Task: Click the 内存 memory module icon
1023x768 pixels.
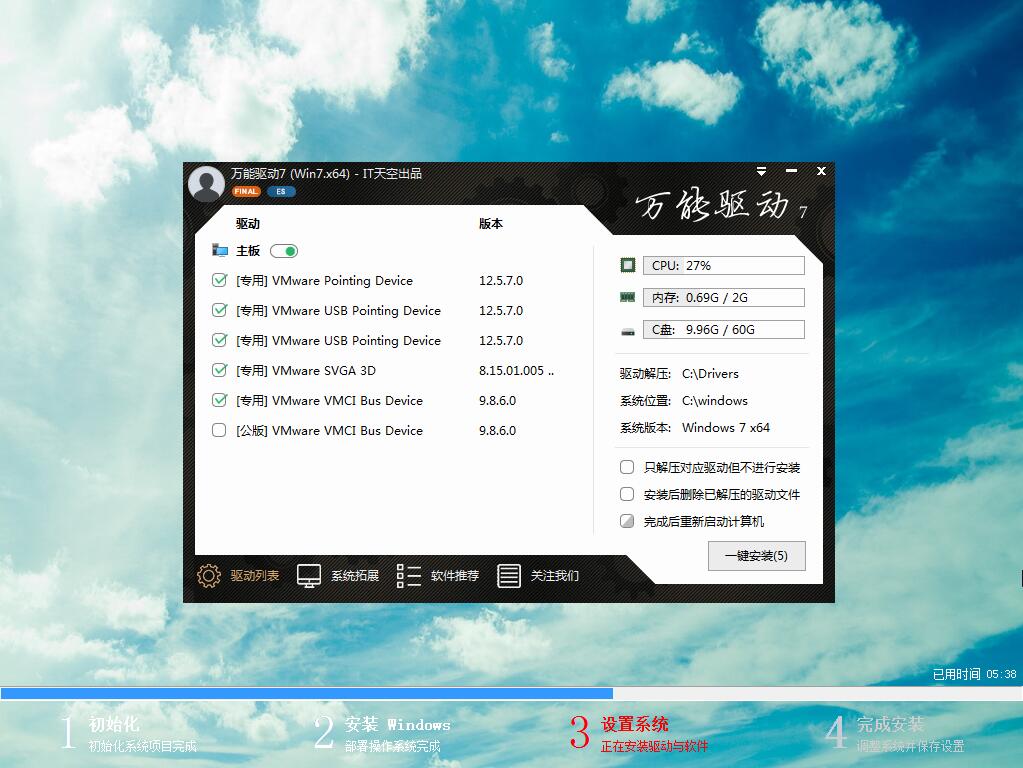Action: (x=627, y=296)
